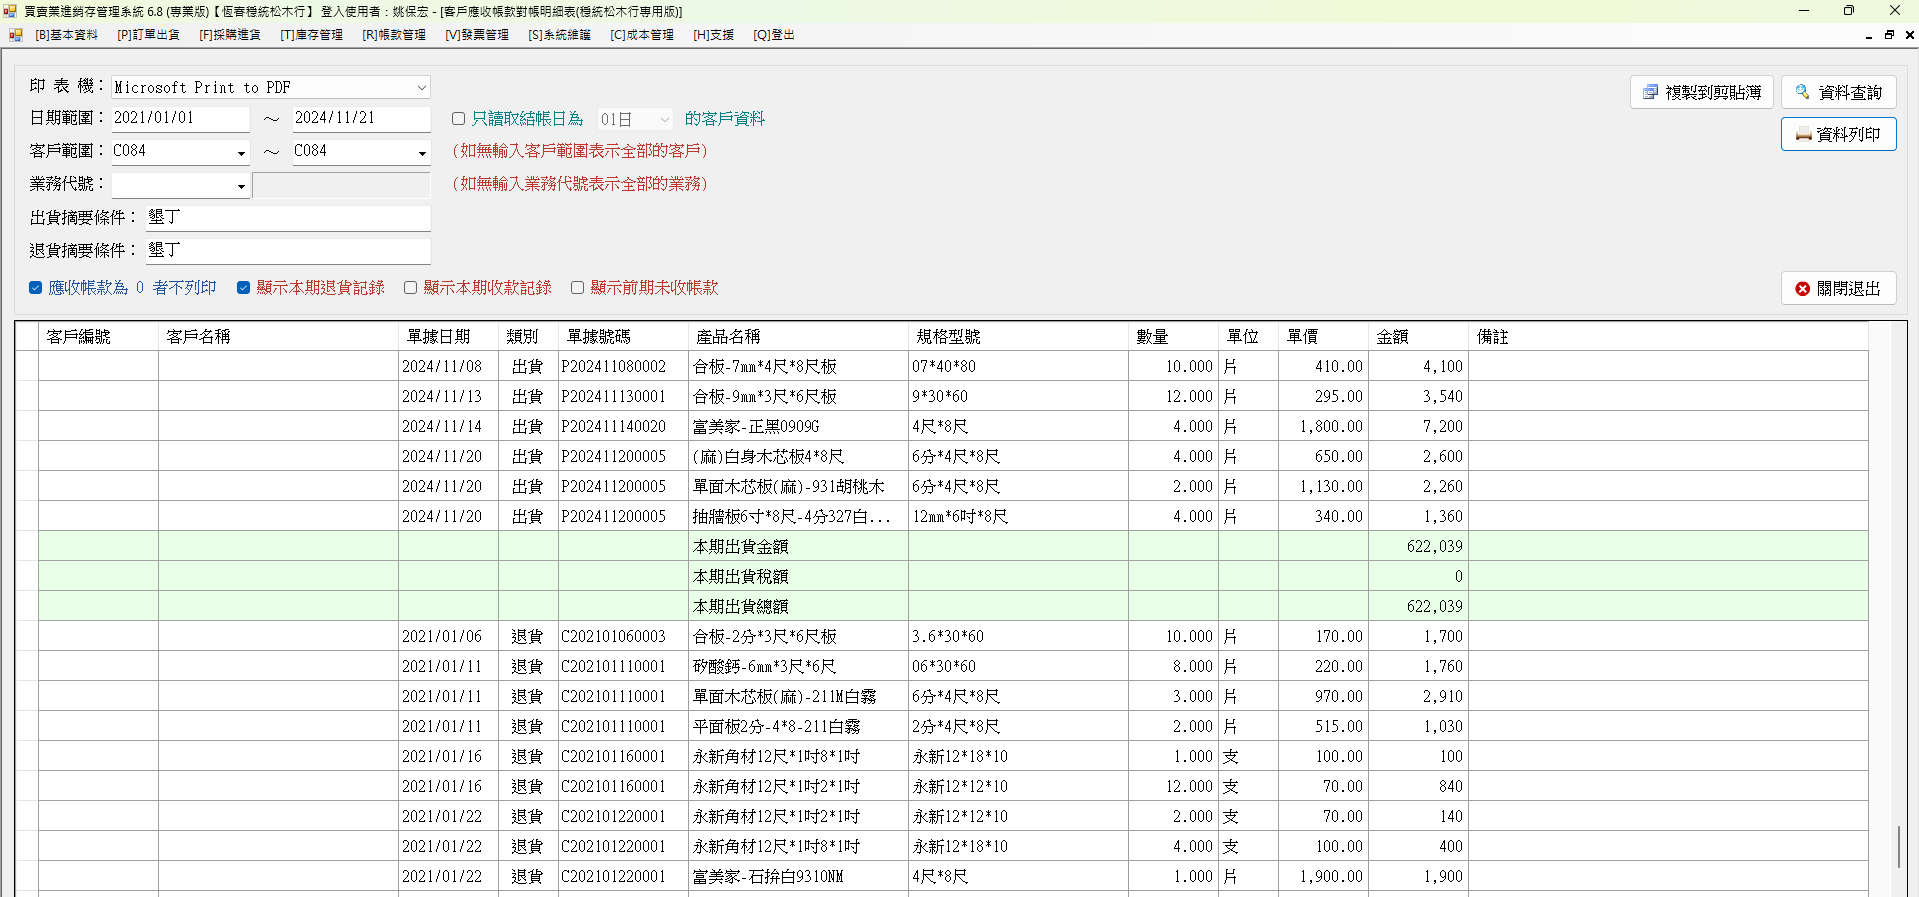Click the 關閉退出 close and exit button
Image resolution: width=1919 pixels, height=897 pixels.
pyautogui.click(x=1838, y=289)
